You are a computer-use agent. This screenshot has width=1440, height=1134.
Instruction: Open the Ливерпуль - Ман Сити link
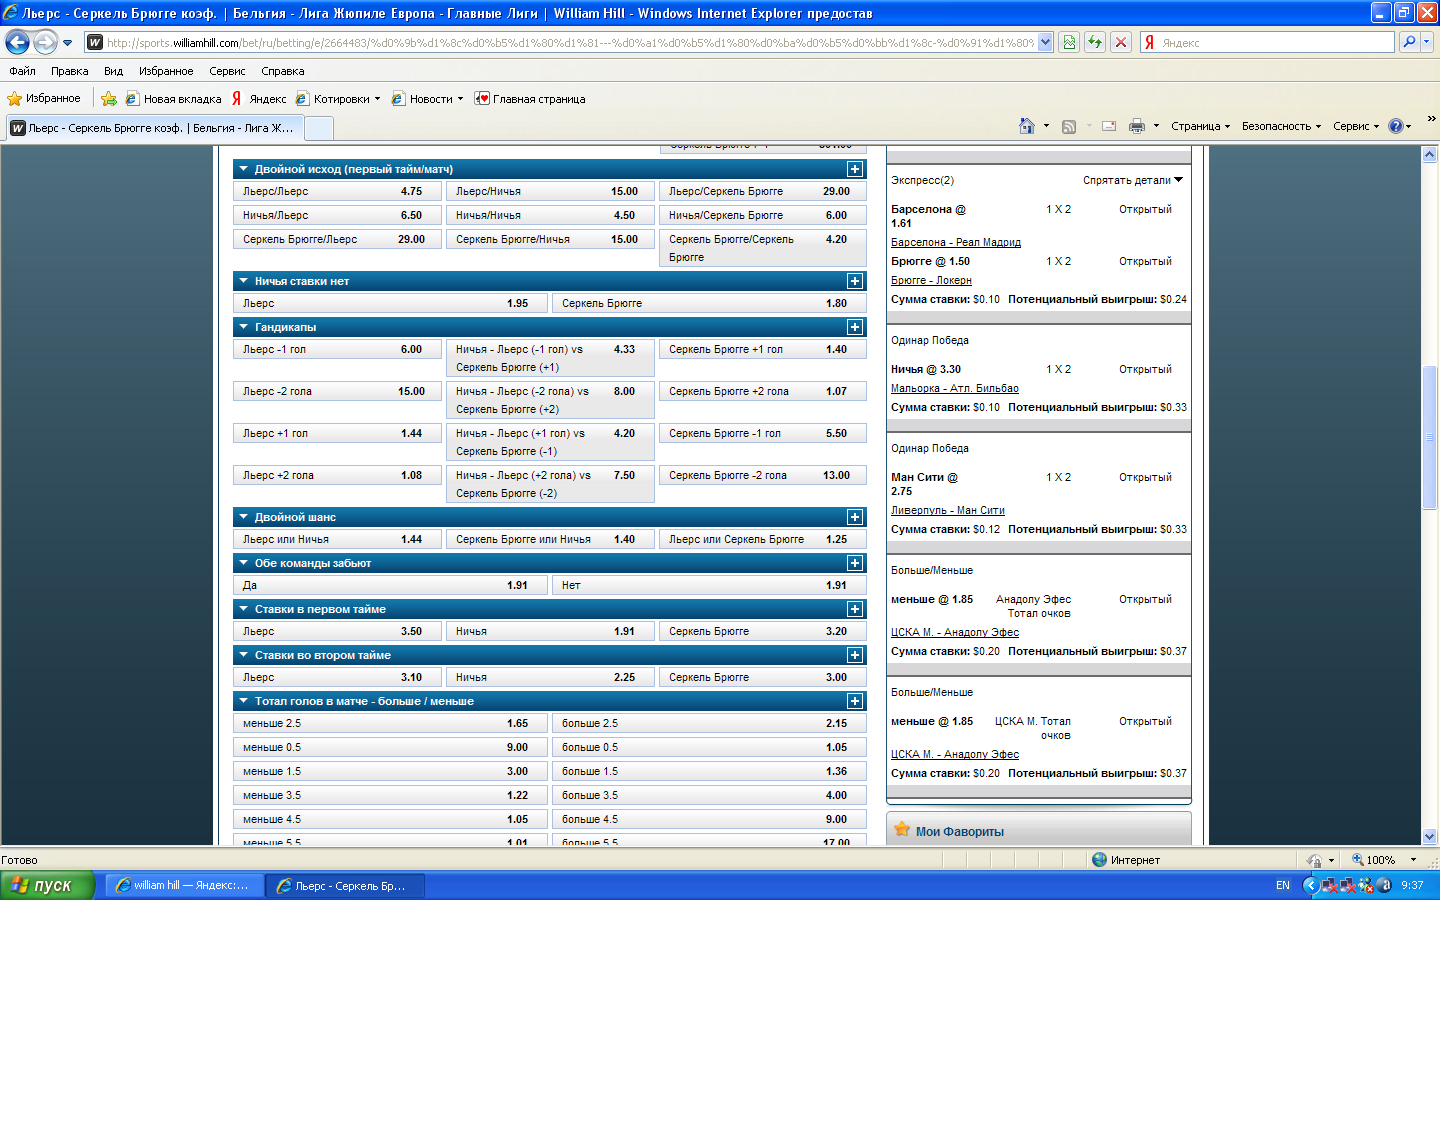[948, 510]
